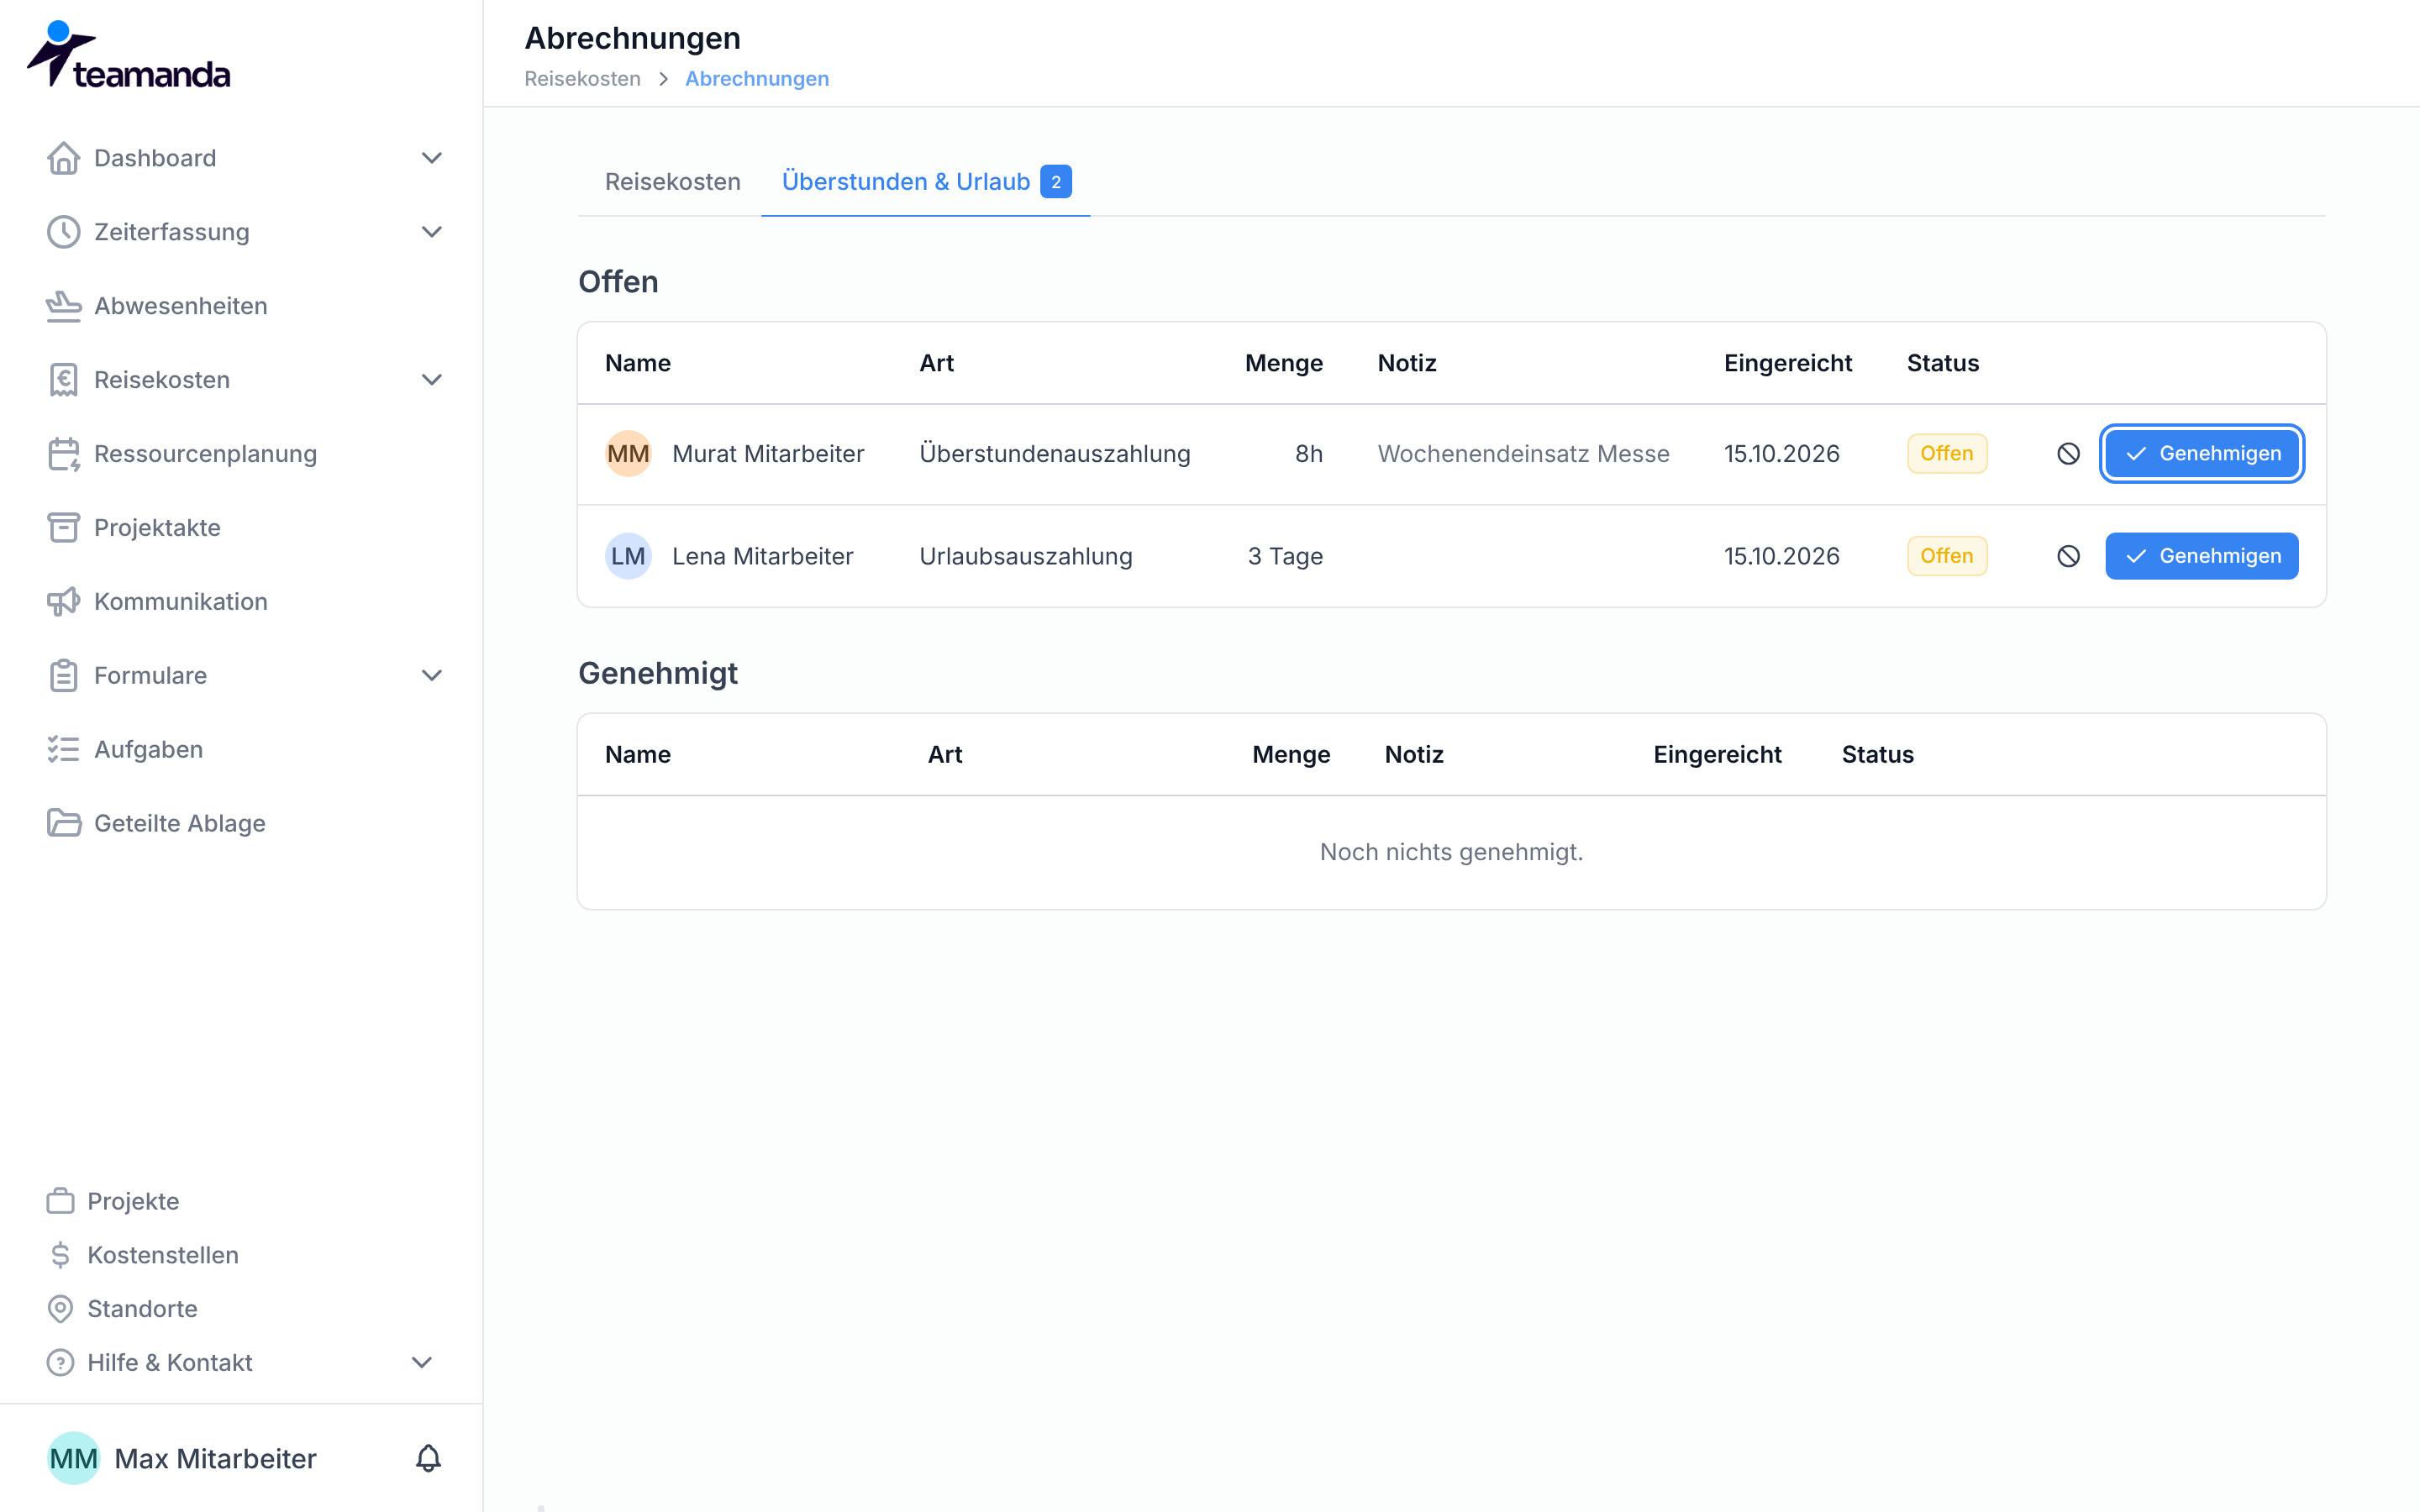Click the Ressourcenplanung calendar icon
This screenshot has height=1512, width=2420.
click(x=63, y=454)
